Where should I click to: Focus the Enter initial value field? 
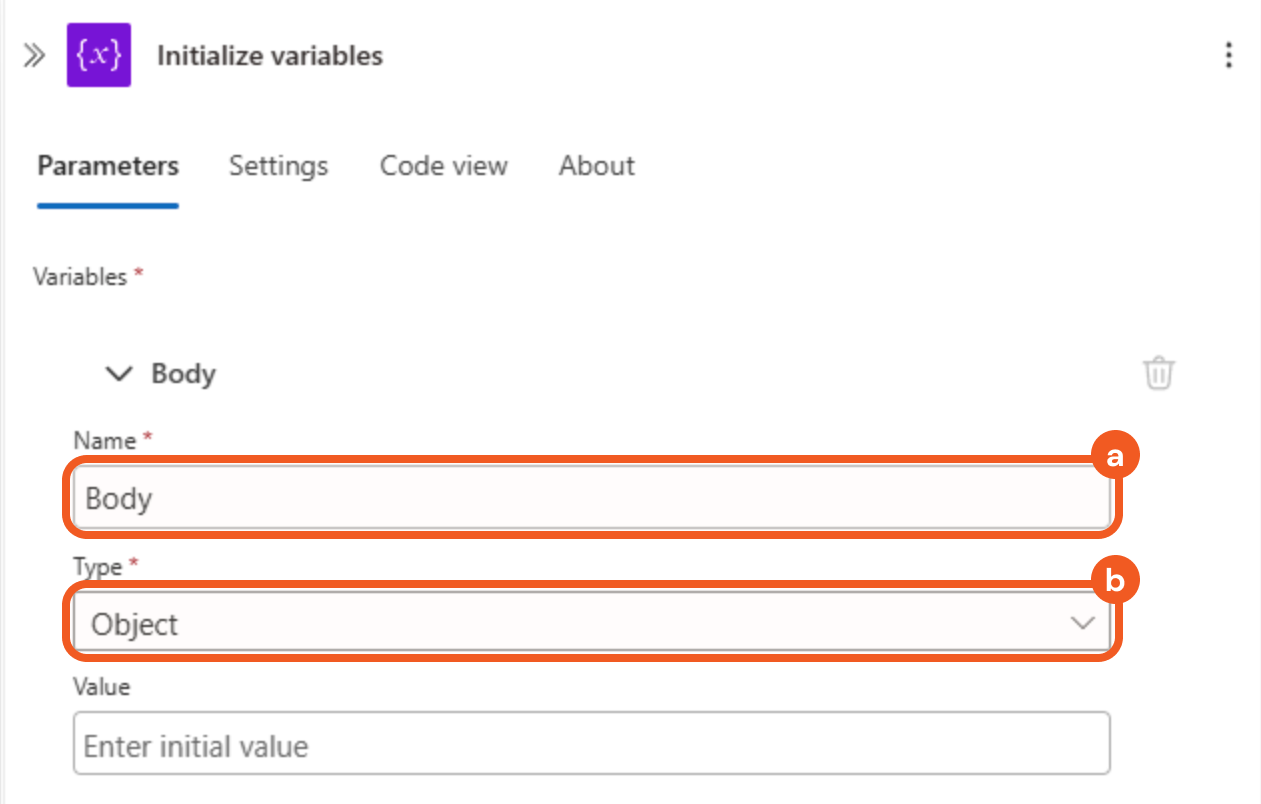pos(590,746)
